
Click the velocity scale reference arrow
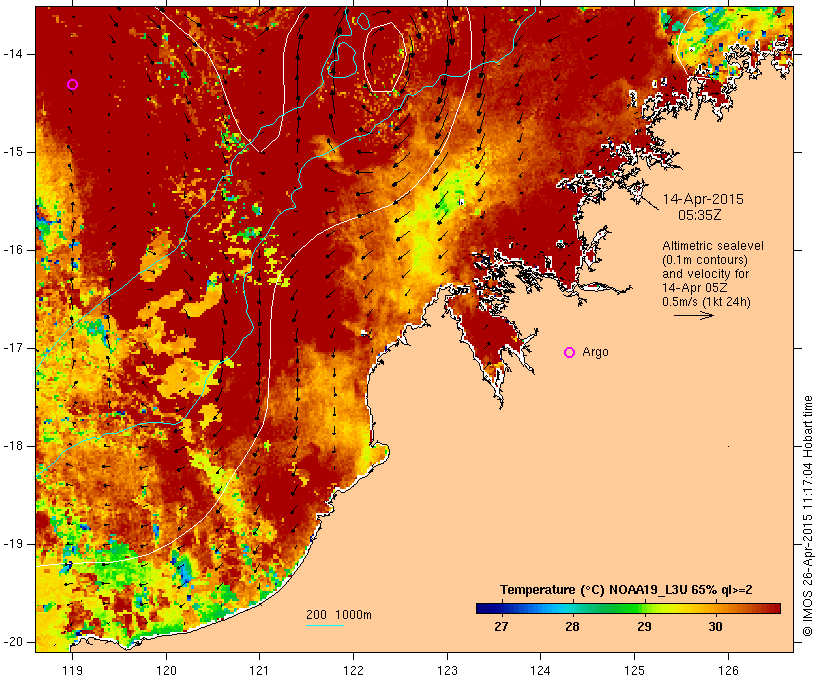point(694,315)
